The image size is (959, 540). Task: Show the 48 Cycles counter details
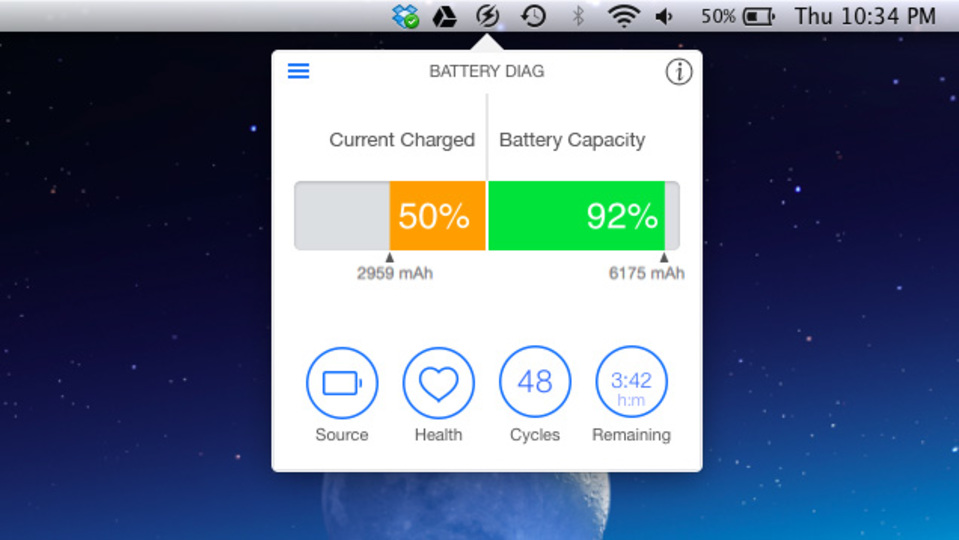[x=535, y=382]
